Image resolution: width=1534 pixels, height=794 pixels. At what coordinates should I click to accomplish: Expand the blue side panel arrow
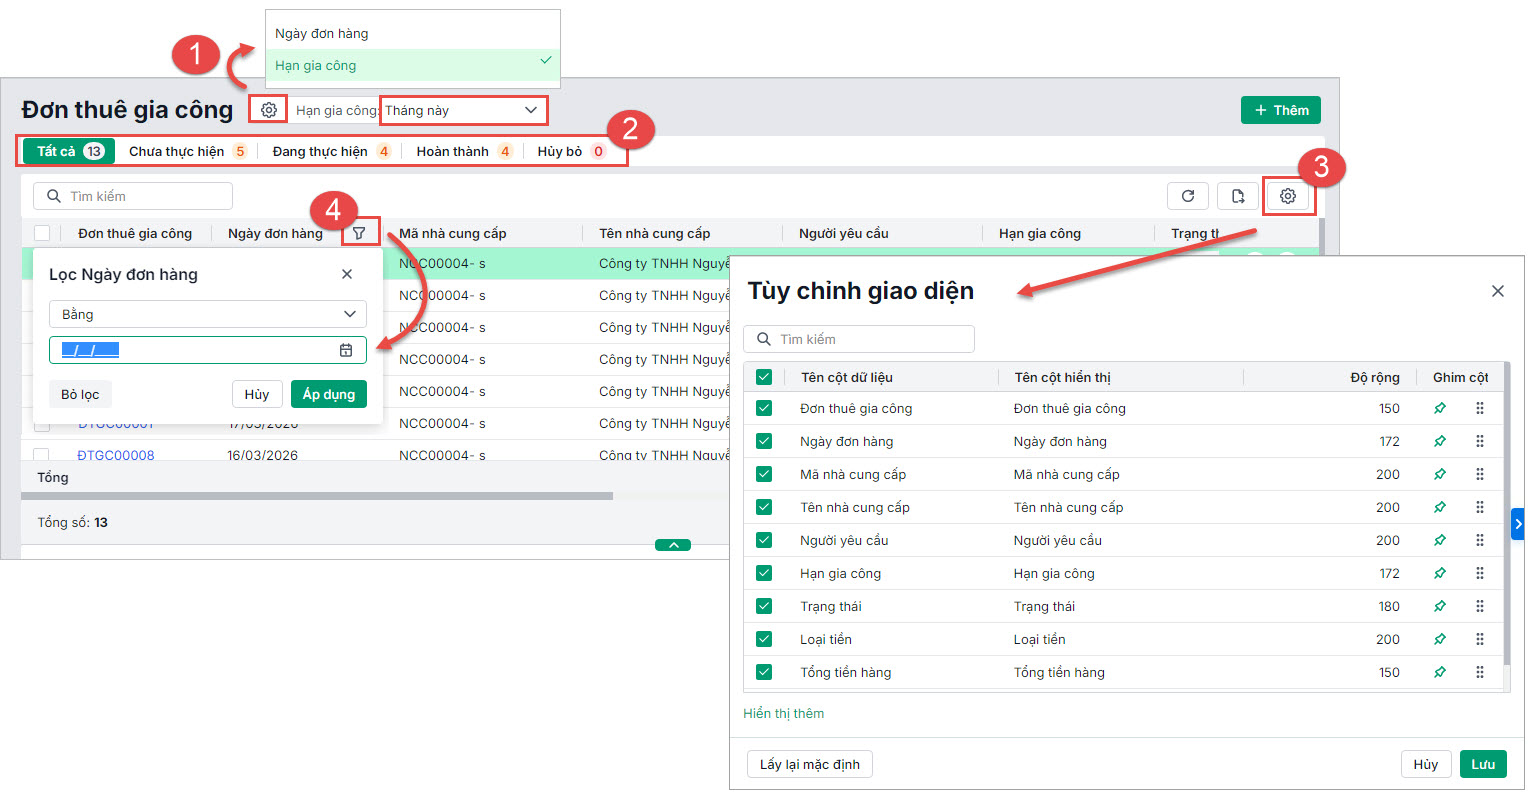point(1517,524)
